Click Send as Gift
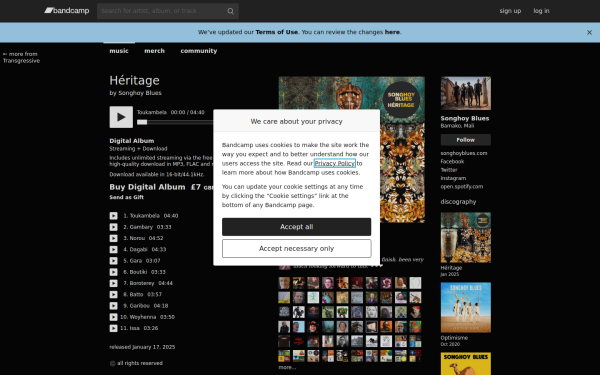 [127, 197]
